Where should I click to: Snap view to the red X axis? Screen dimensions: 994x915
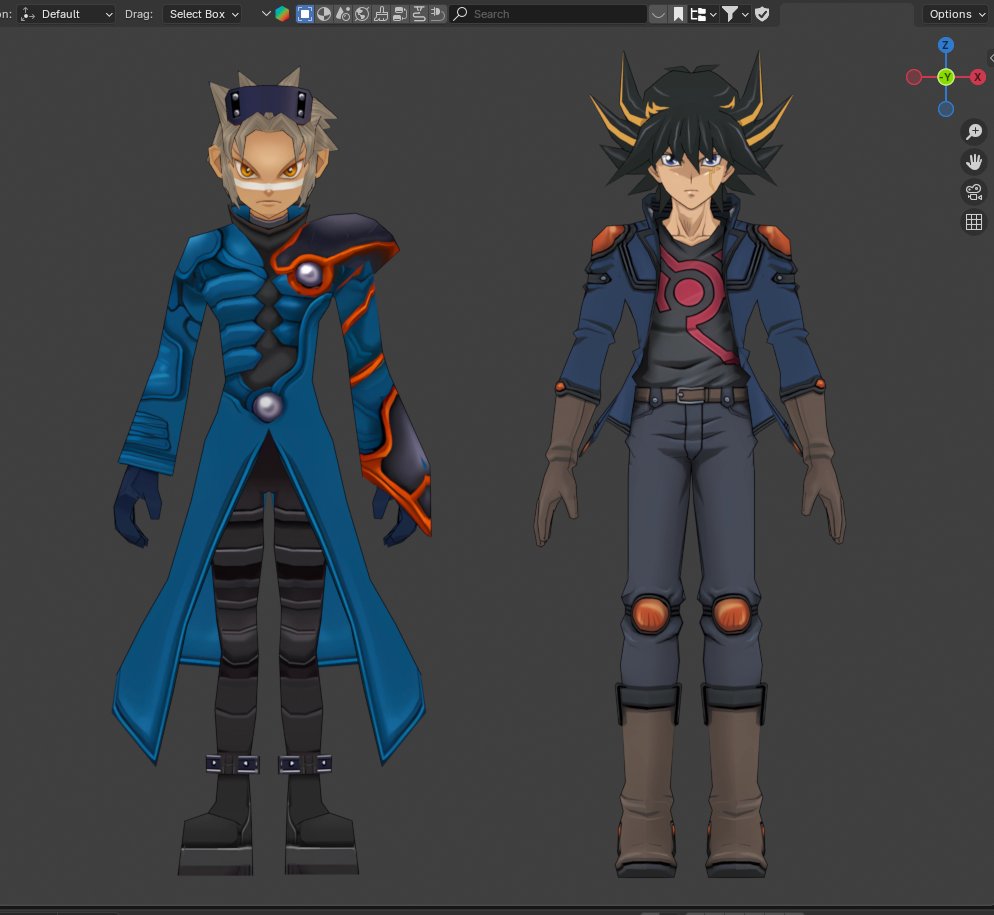click(978, 77)
